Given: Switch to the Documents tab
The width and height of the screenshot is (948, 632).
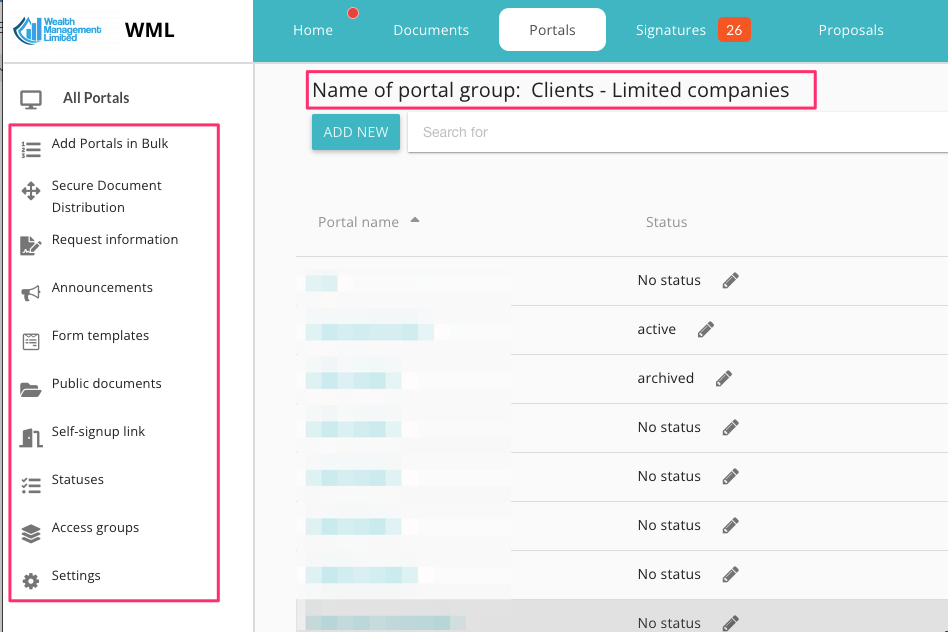Looking at the screenshot, I should click(431, 30).
